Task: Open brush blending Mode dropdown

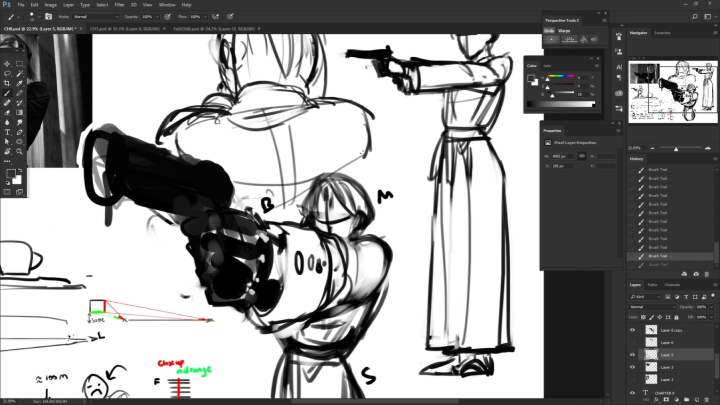Action: pyautogui.click(x=92, y=17)
